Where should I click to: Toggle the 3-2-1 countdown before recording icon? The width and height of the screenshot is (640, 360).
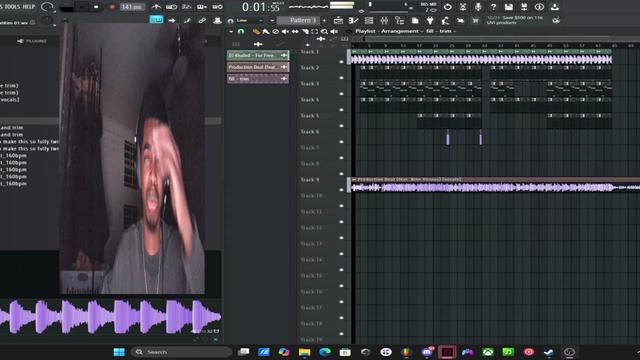click(x=186, y=7)
